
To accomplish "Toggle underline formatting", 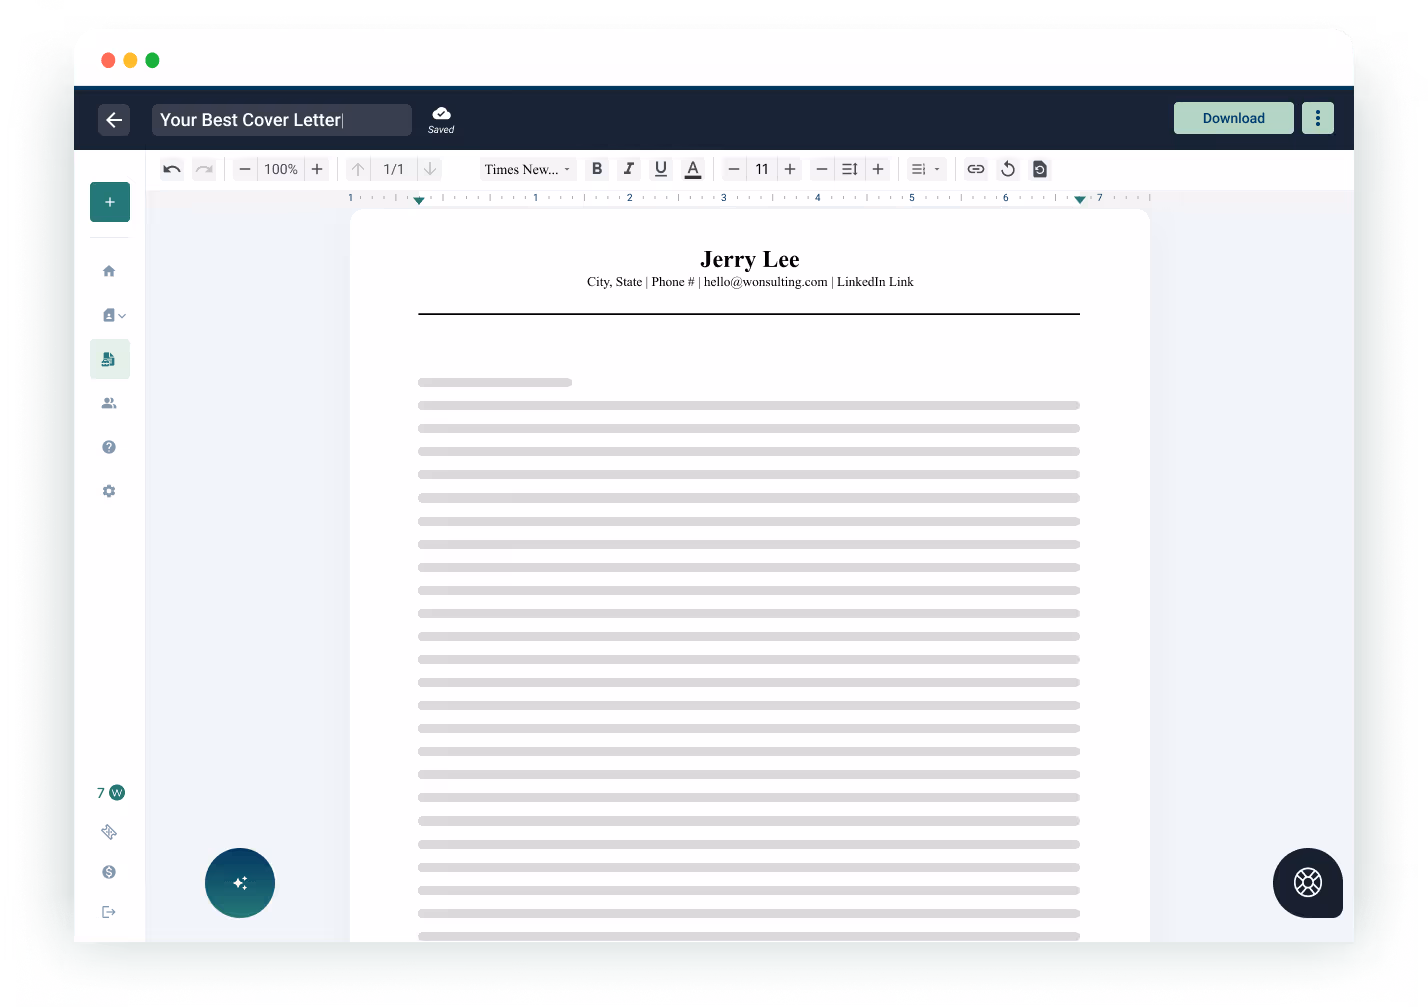I will point(661,169).
